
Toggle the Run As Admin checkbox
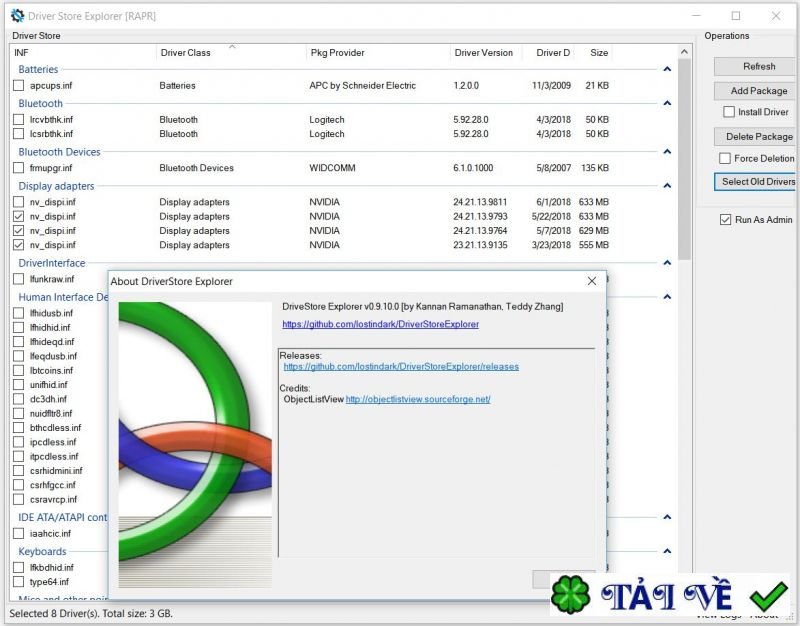coord(725,220)
